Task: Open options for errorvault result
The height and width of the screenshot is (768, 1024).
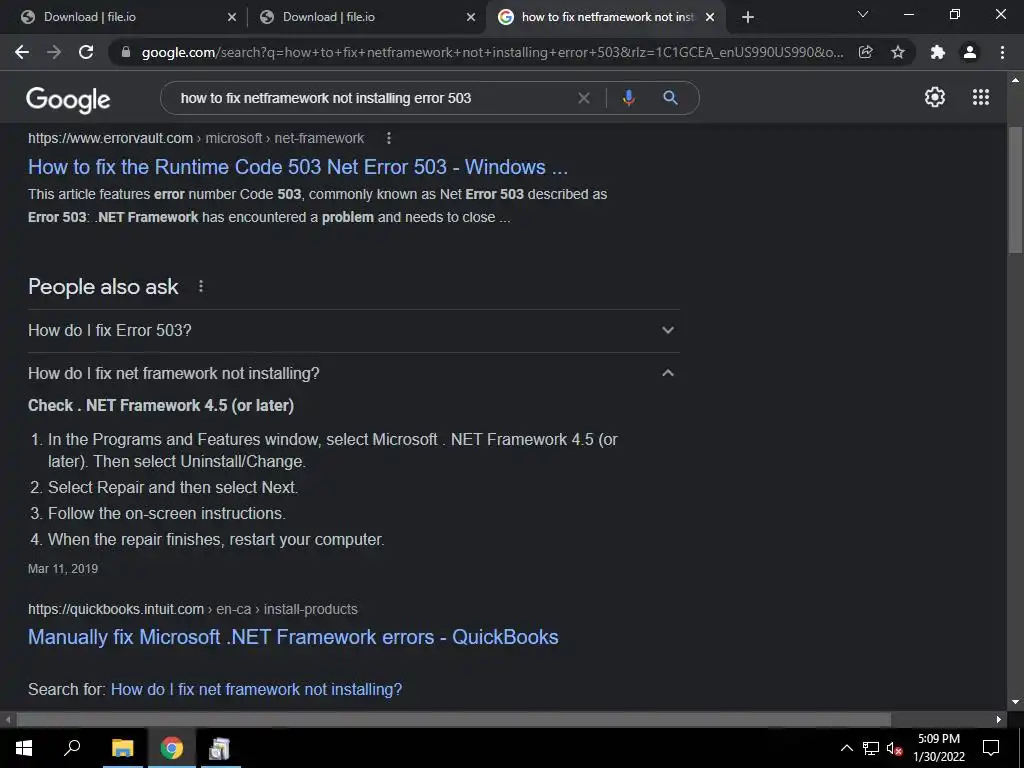Action: [389, 138]
